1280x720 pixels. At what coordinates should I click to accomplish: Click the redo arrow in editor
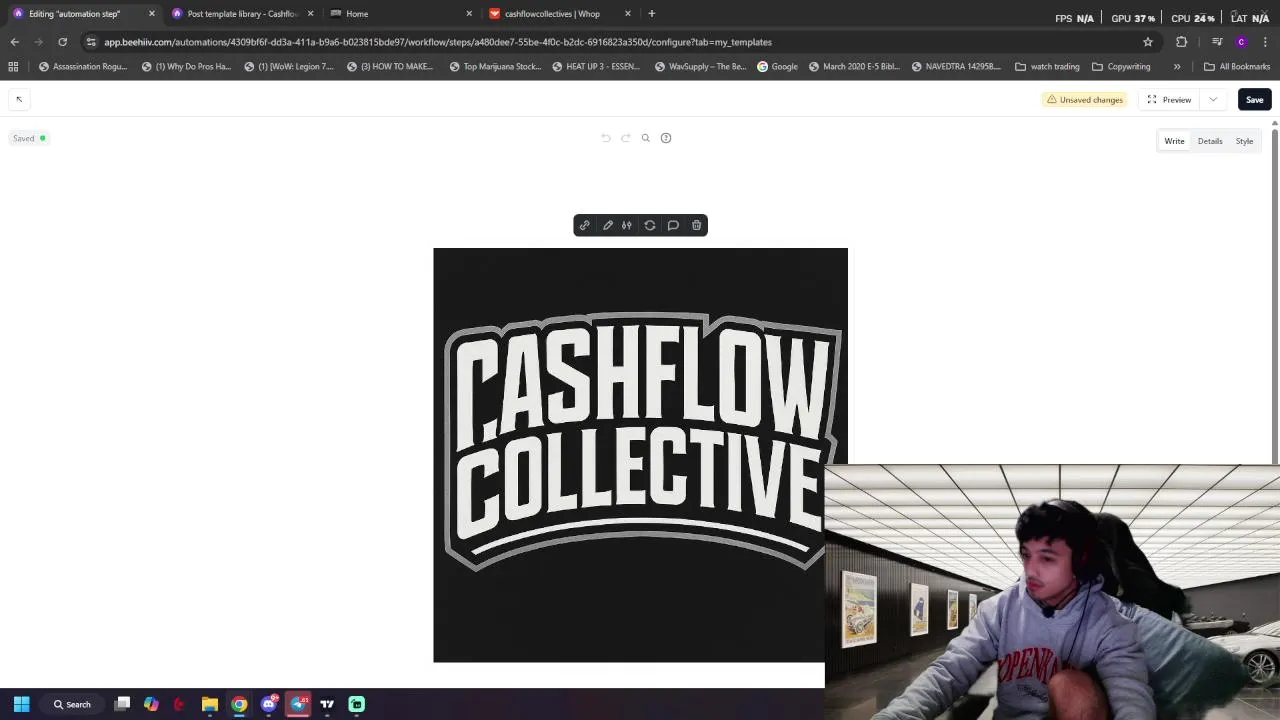[626, 138]
